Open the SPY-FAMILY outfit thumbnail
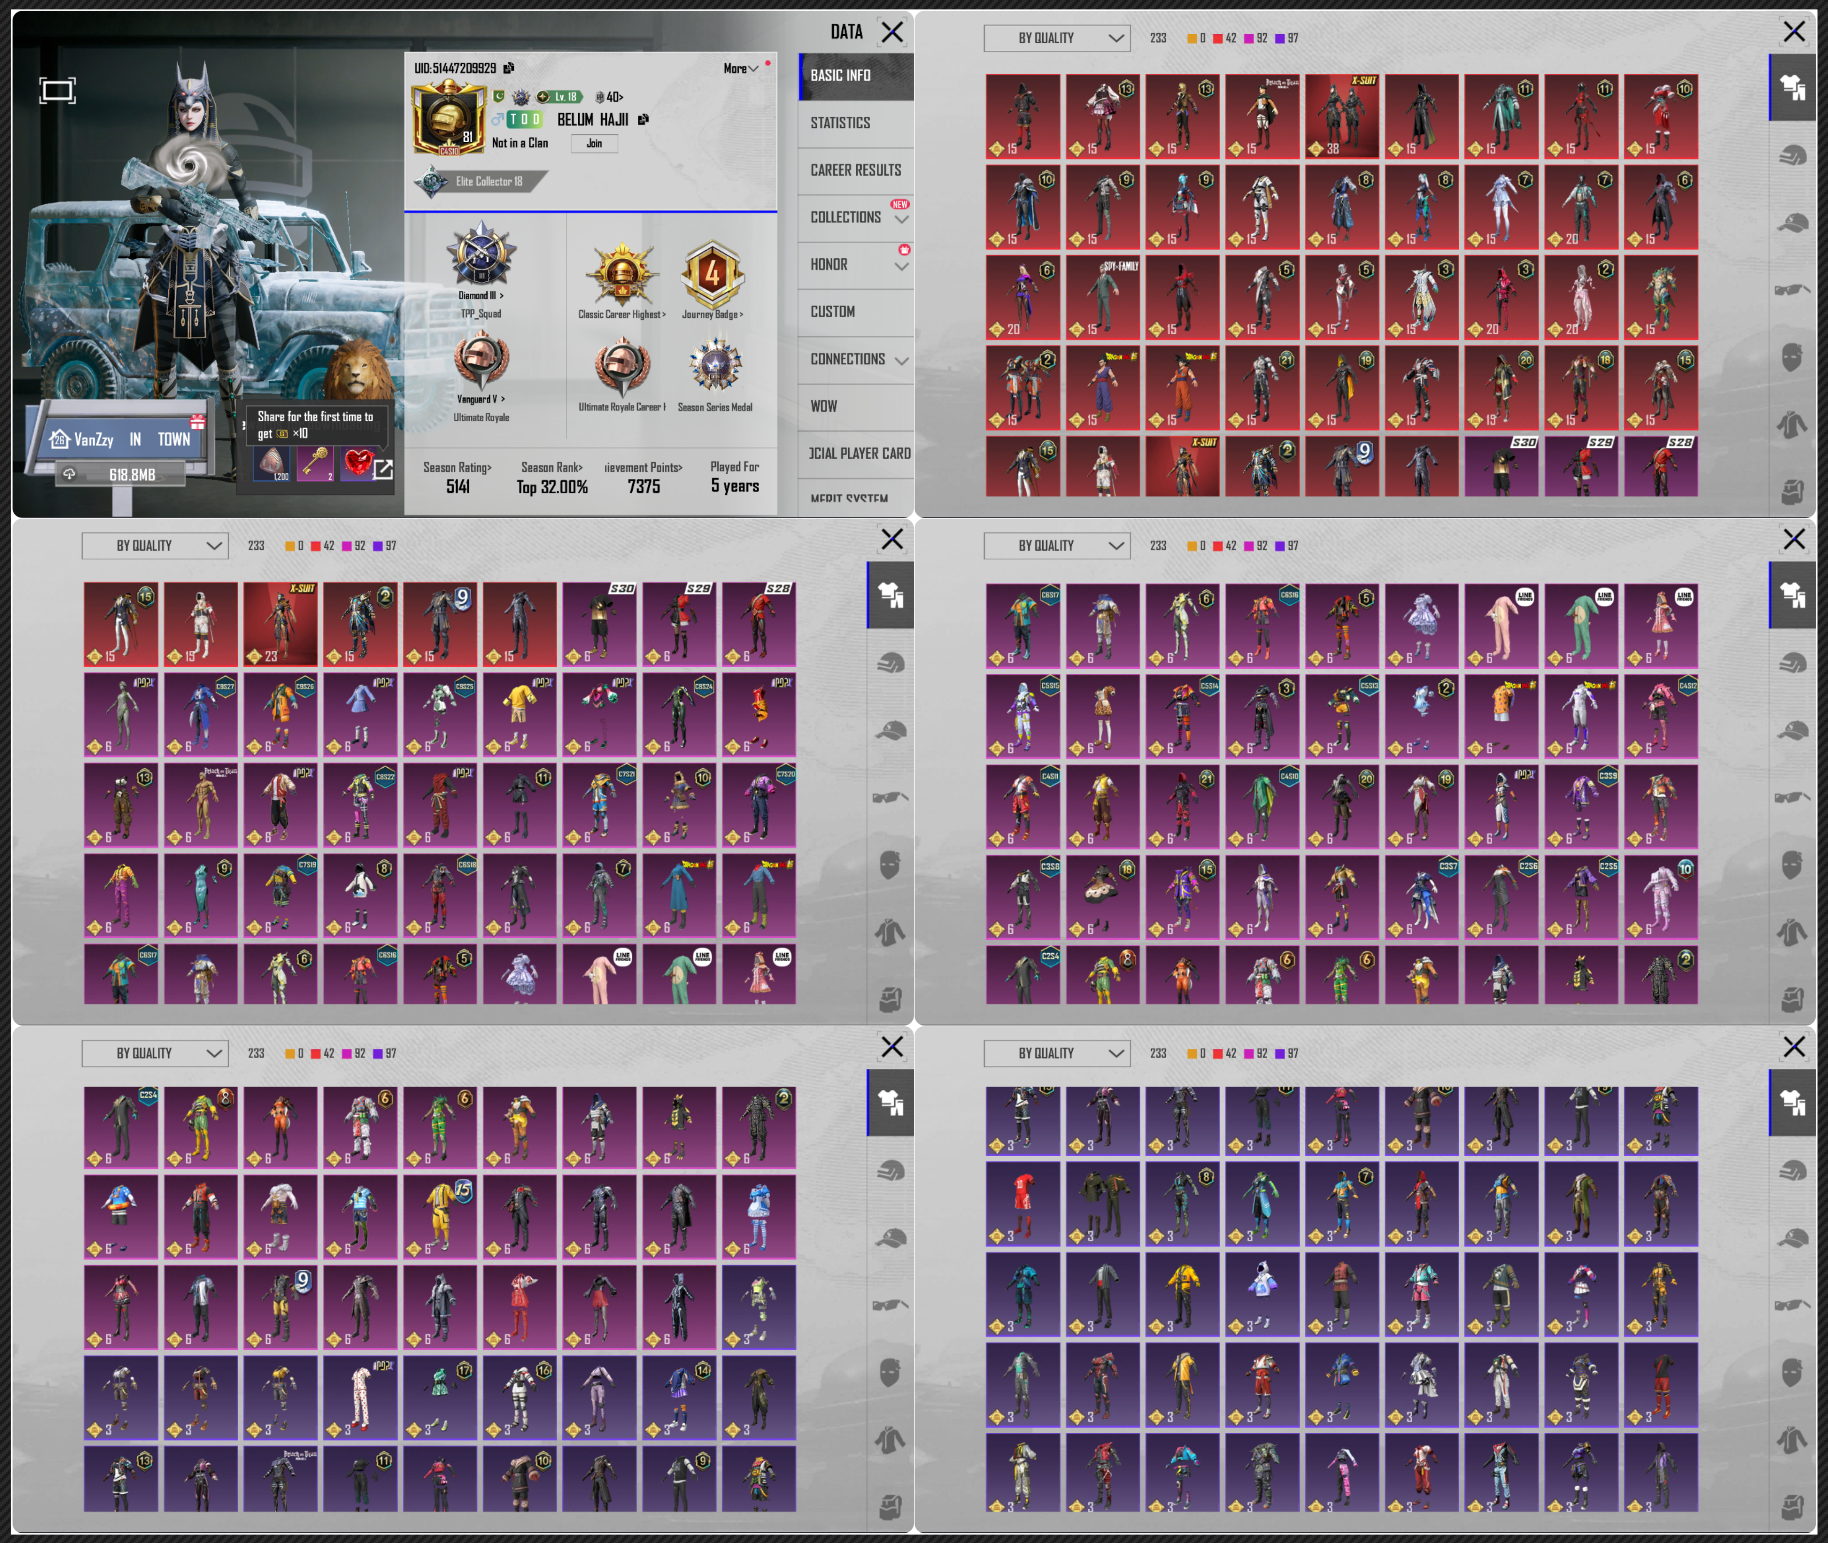This screenshot has width=1828, height=1543. click(1103, 297)
